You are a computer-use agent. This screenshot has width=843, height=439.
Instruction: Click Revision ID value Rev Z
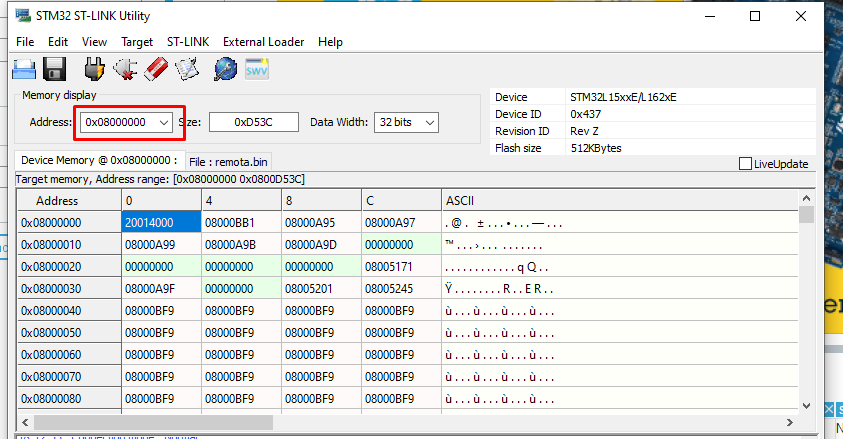point(584,131)
